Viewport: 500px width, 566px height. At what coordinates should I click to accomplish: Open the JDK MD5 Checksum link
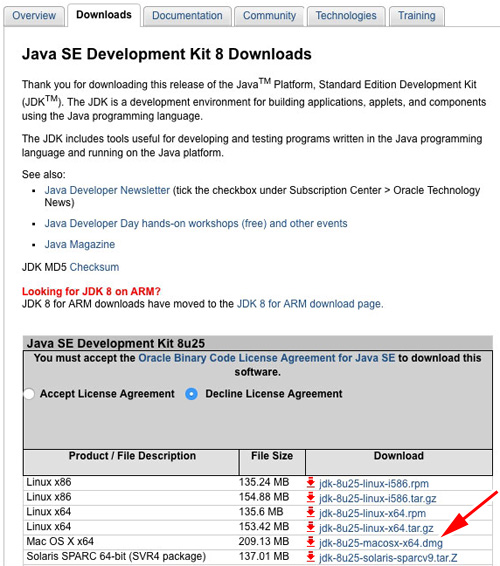click(94, 267)
